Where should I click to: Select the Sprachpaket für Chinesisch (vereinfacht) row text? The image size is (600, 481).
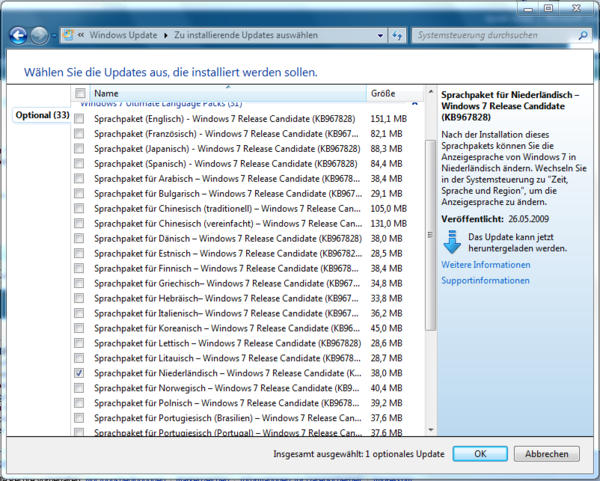coord(228,223)
